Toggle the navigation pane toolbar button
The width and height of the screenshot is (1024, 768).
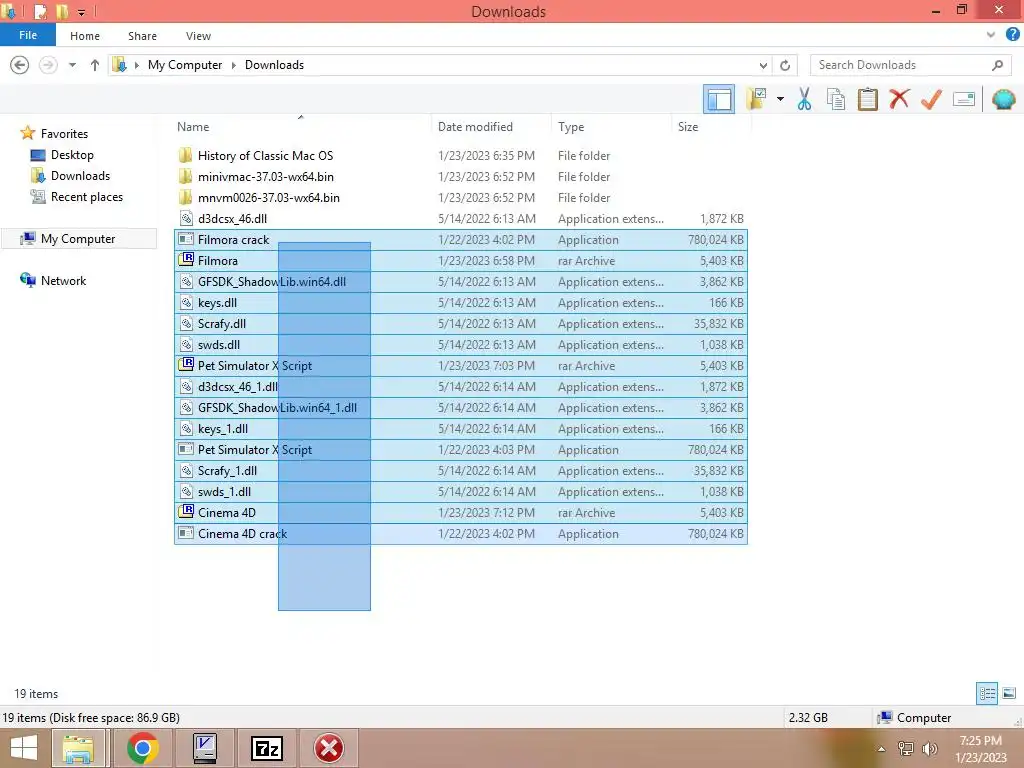[719, 99]
